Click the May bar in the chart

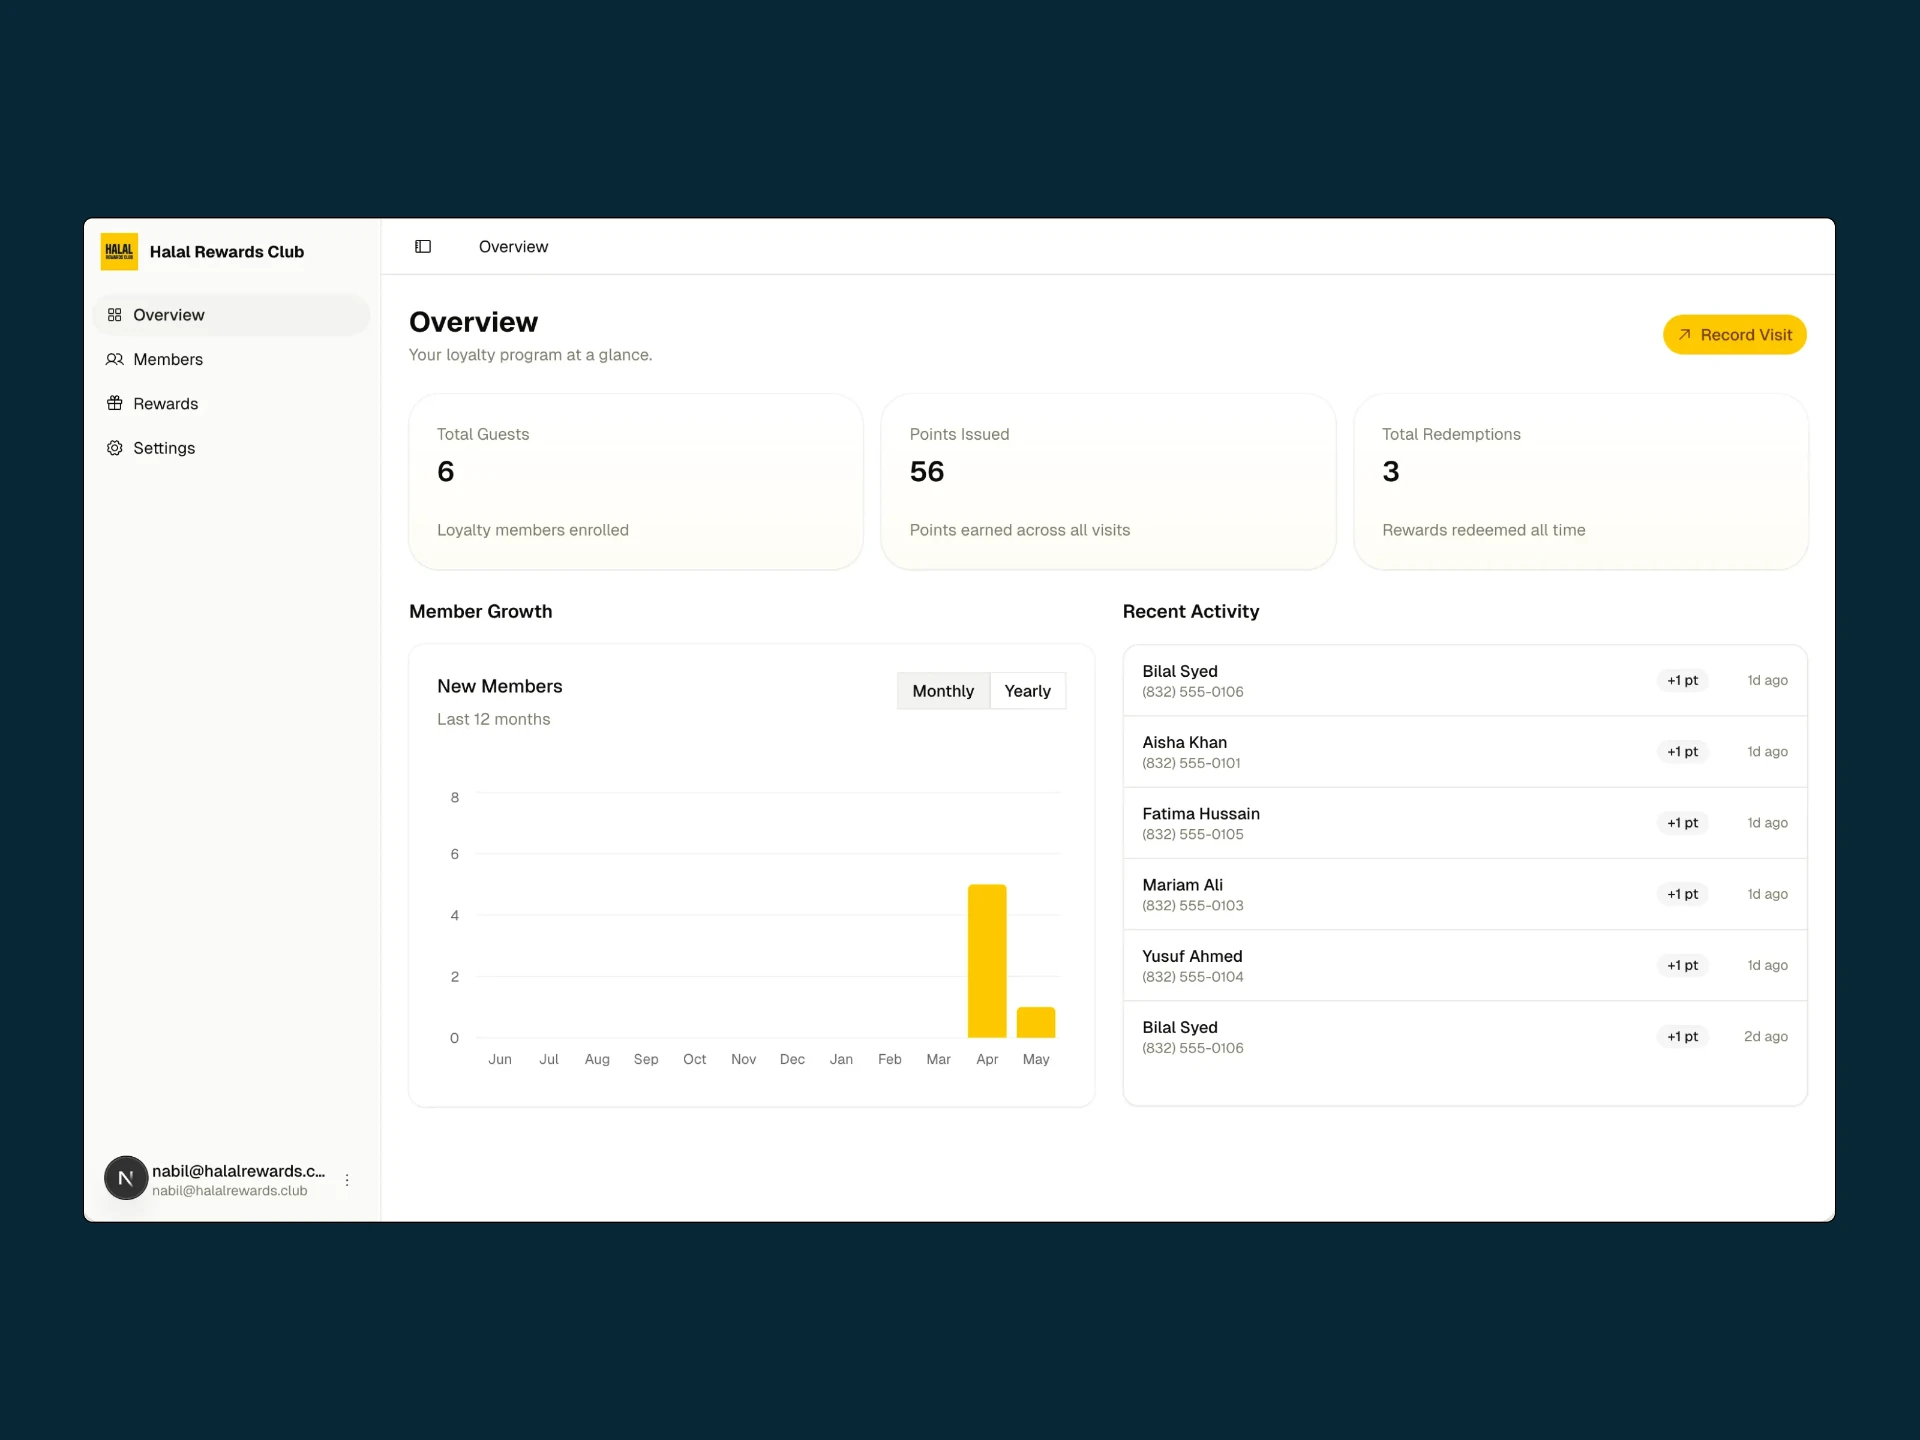tap(1036, 1022)
